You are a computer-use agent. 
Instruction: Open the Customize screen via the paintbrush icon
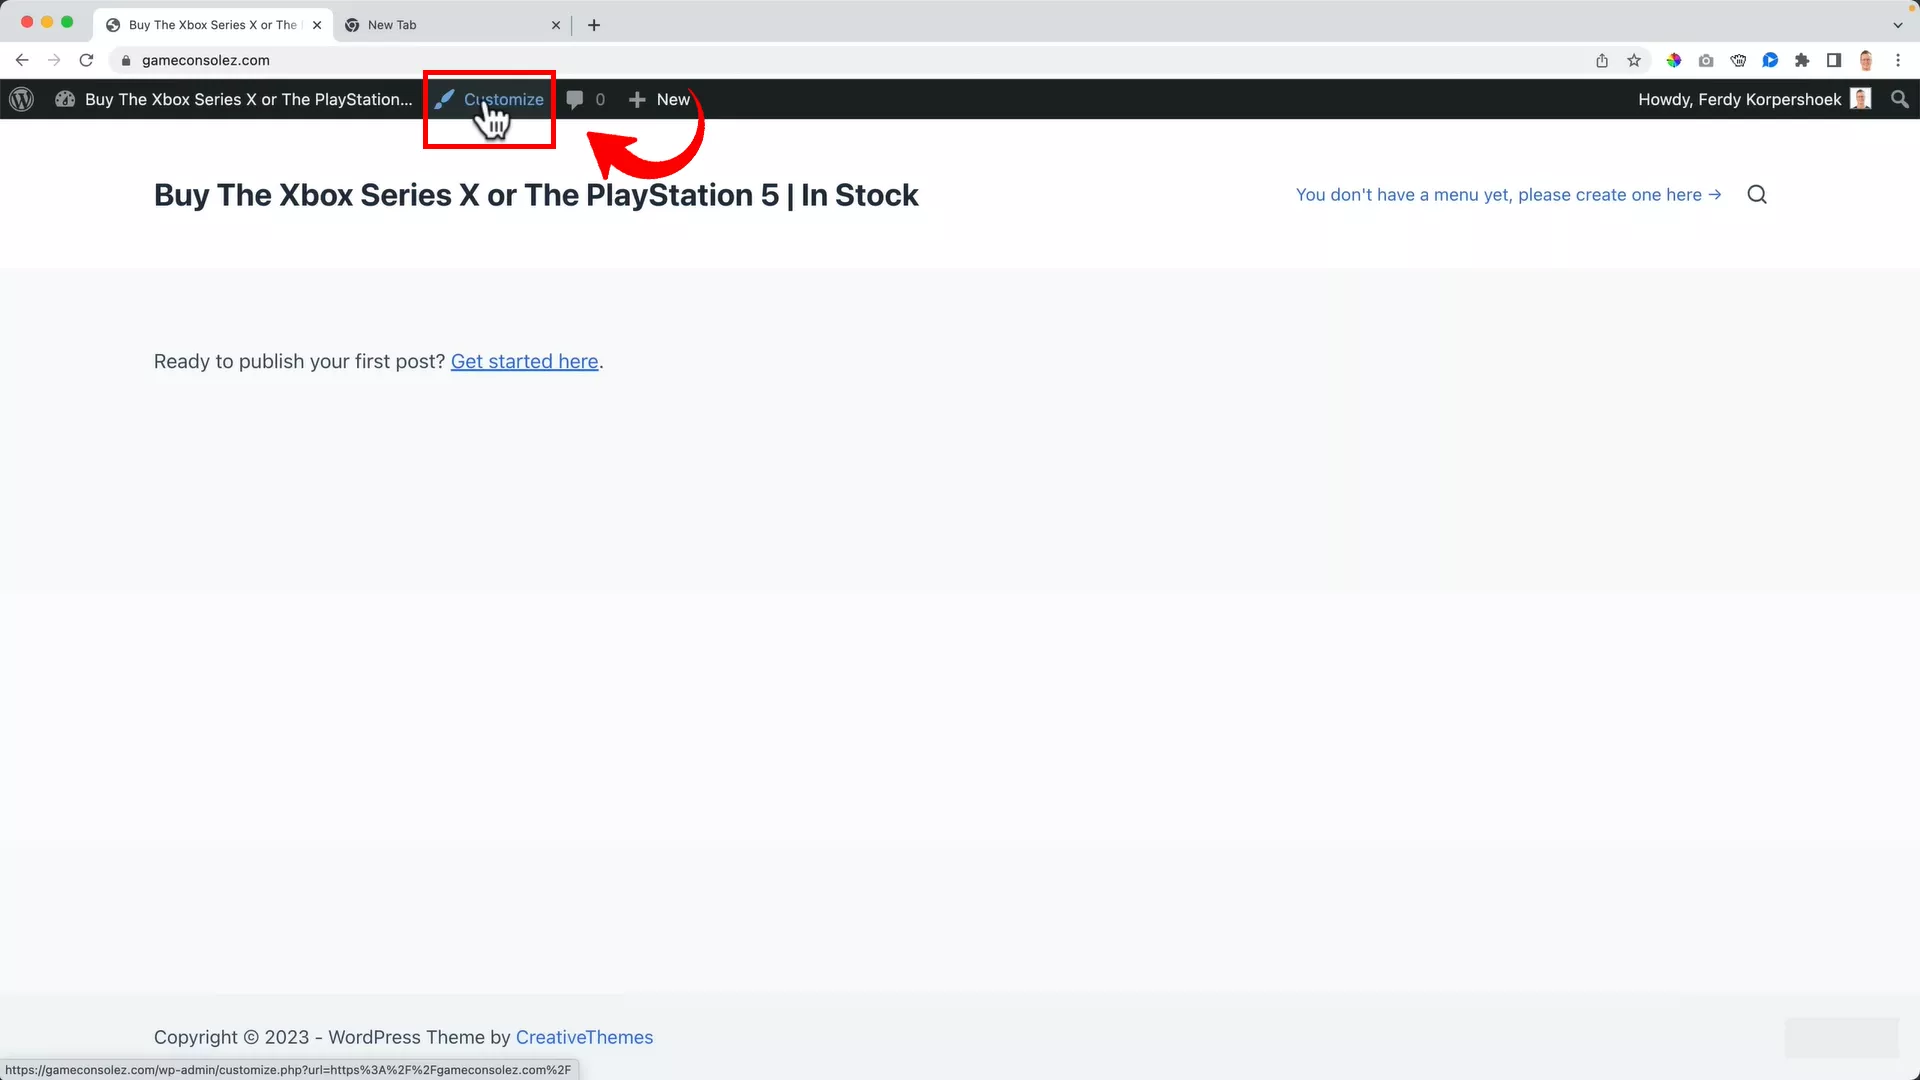pyautogui.click(x=444, y=99)
